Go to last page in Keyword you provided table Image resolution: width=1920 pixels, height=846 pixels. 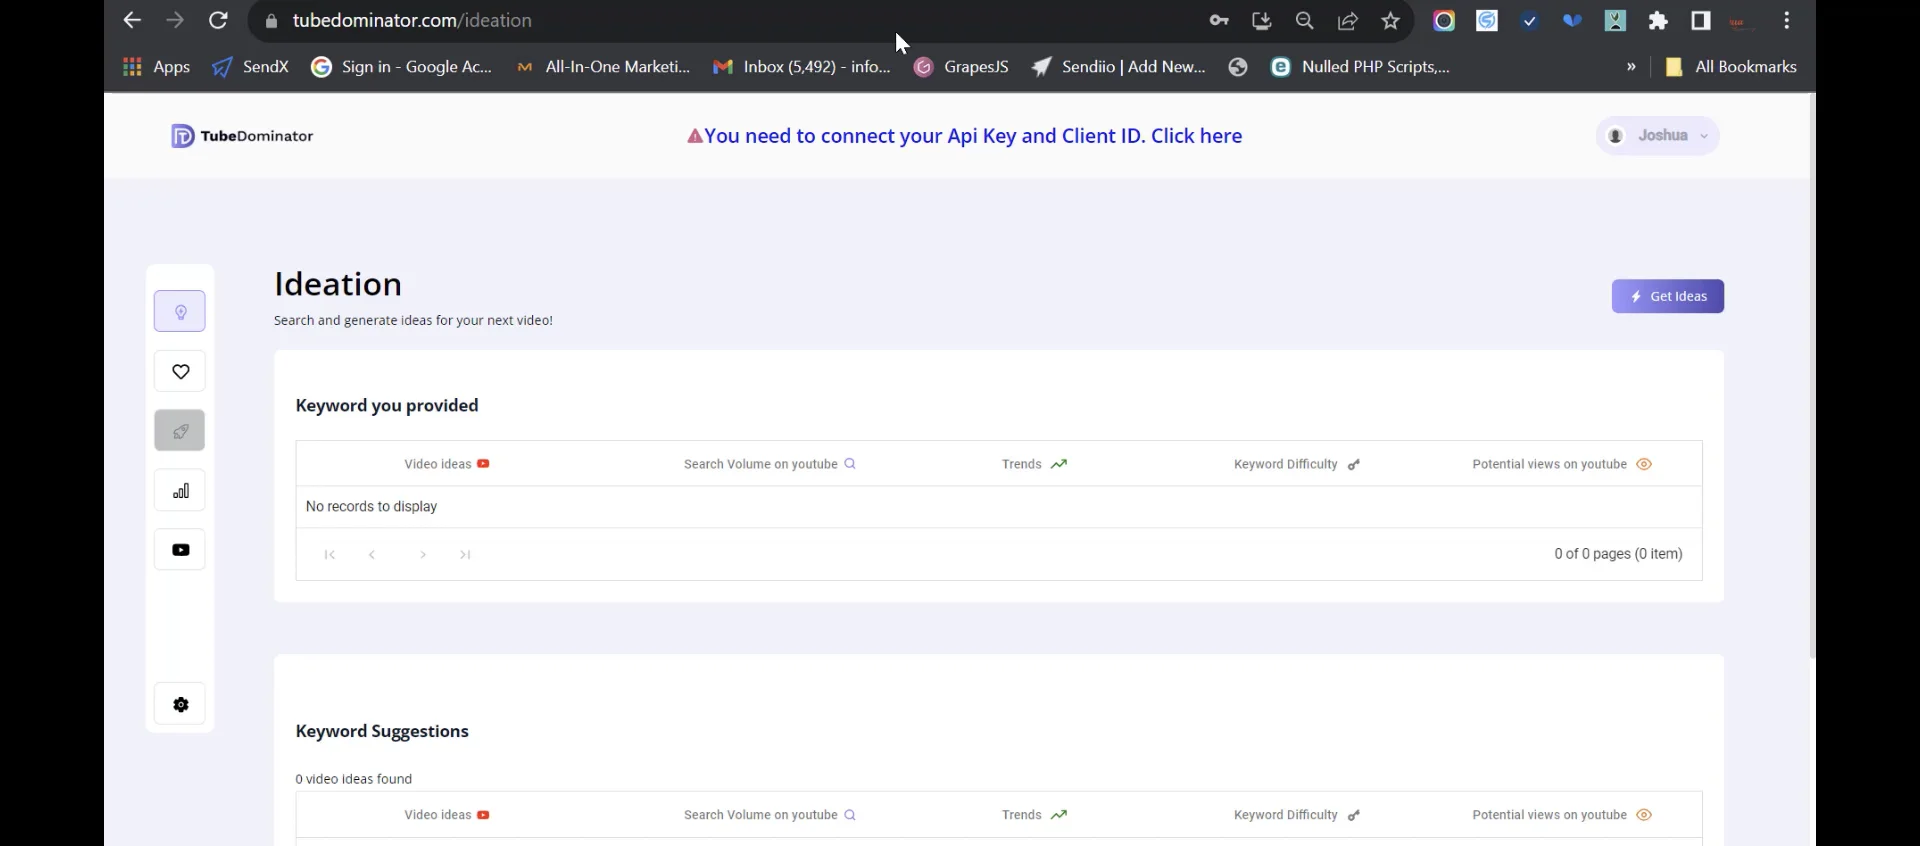[x=465, y=554]
